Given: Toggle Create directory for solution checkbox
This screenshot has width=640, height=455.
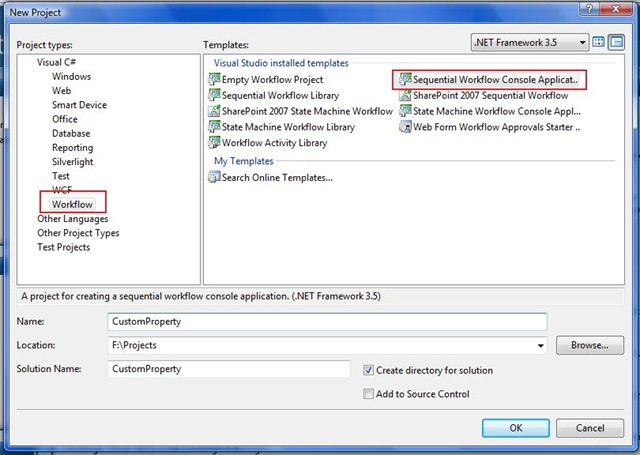Looking at the screenshot, I should [368, 370].
